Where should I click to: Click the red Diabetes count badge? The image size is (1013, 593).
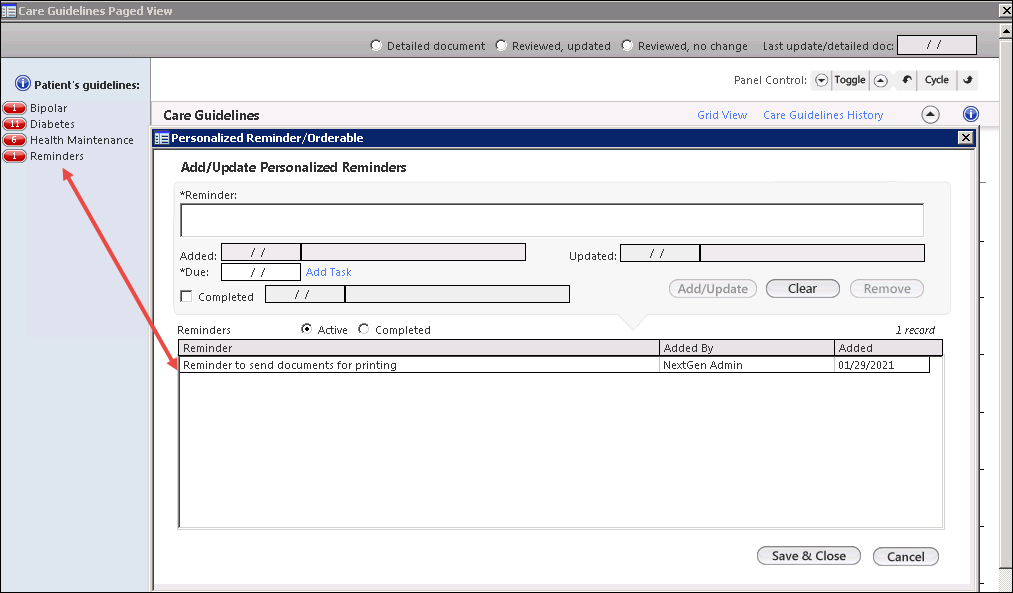click(x=14, y=124)
